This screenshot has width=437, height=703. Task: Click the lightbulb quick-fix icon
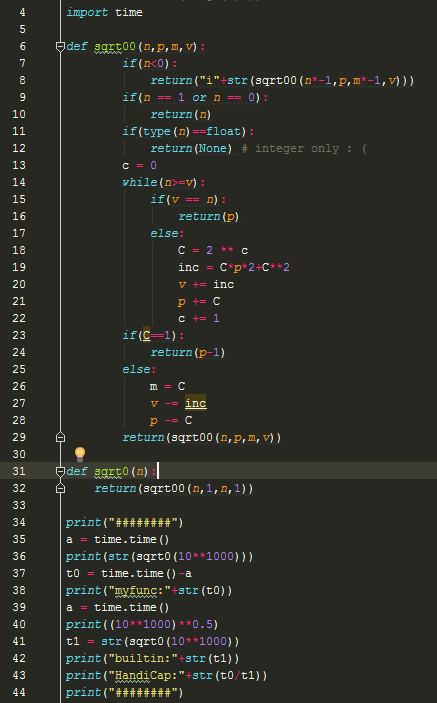(80, 454)
